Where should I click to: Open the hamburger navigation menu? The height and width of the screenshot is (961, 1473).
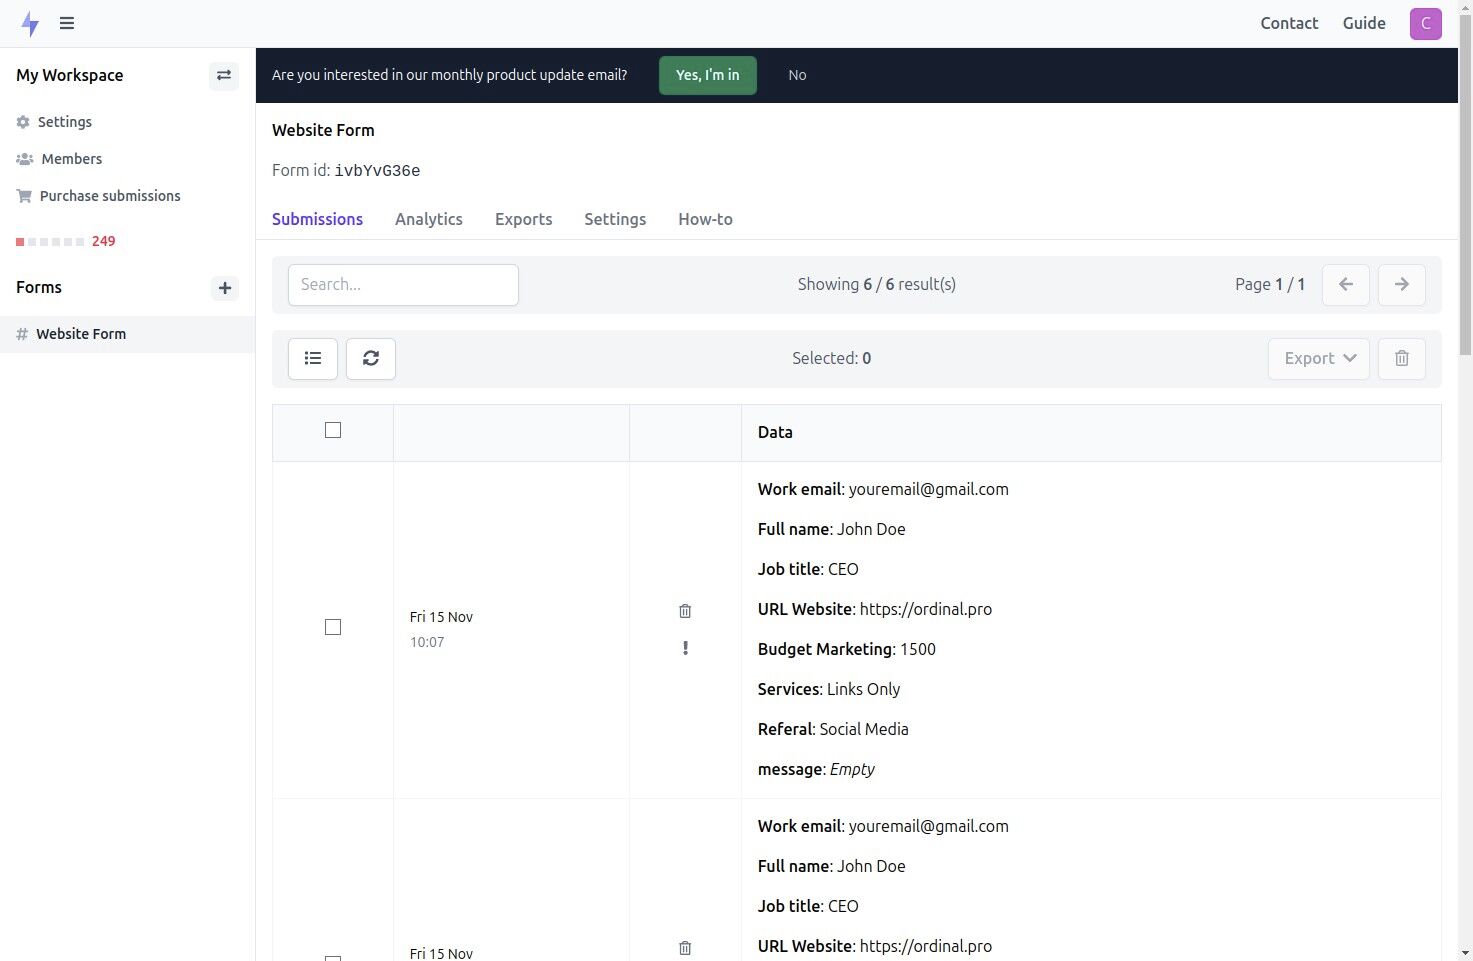tap(67, 23)
